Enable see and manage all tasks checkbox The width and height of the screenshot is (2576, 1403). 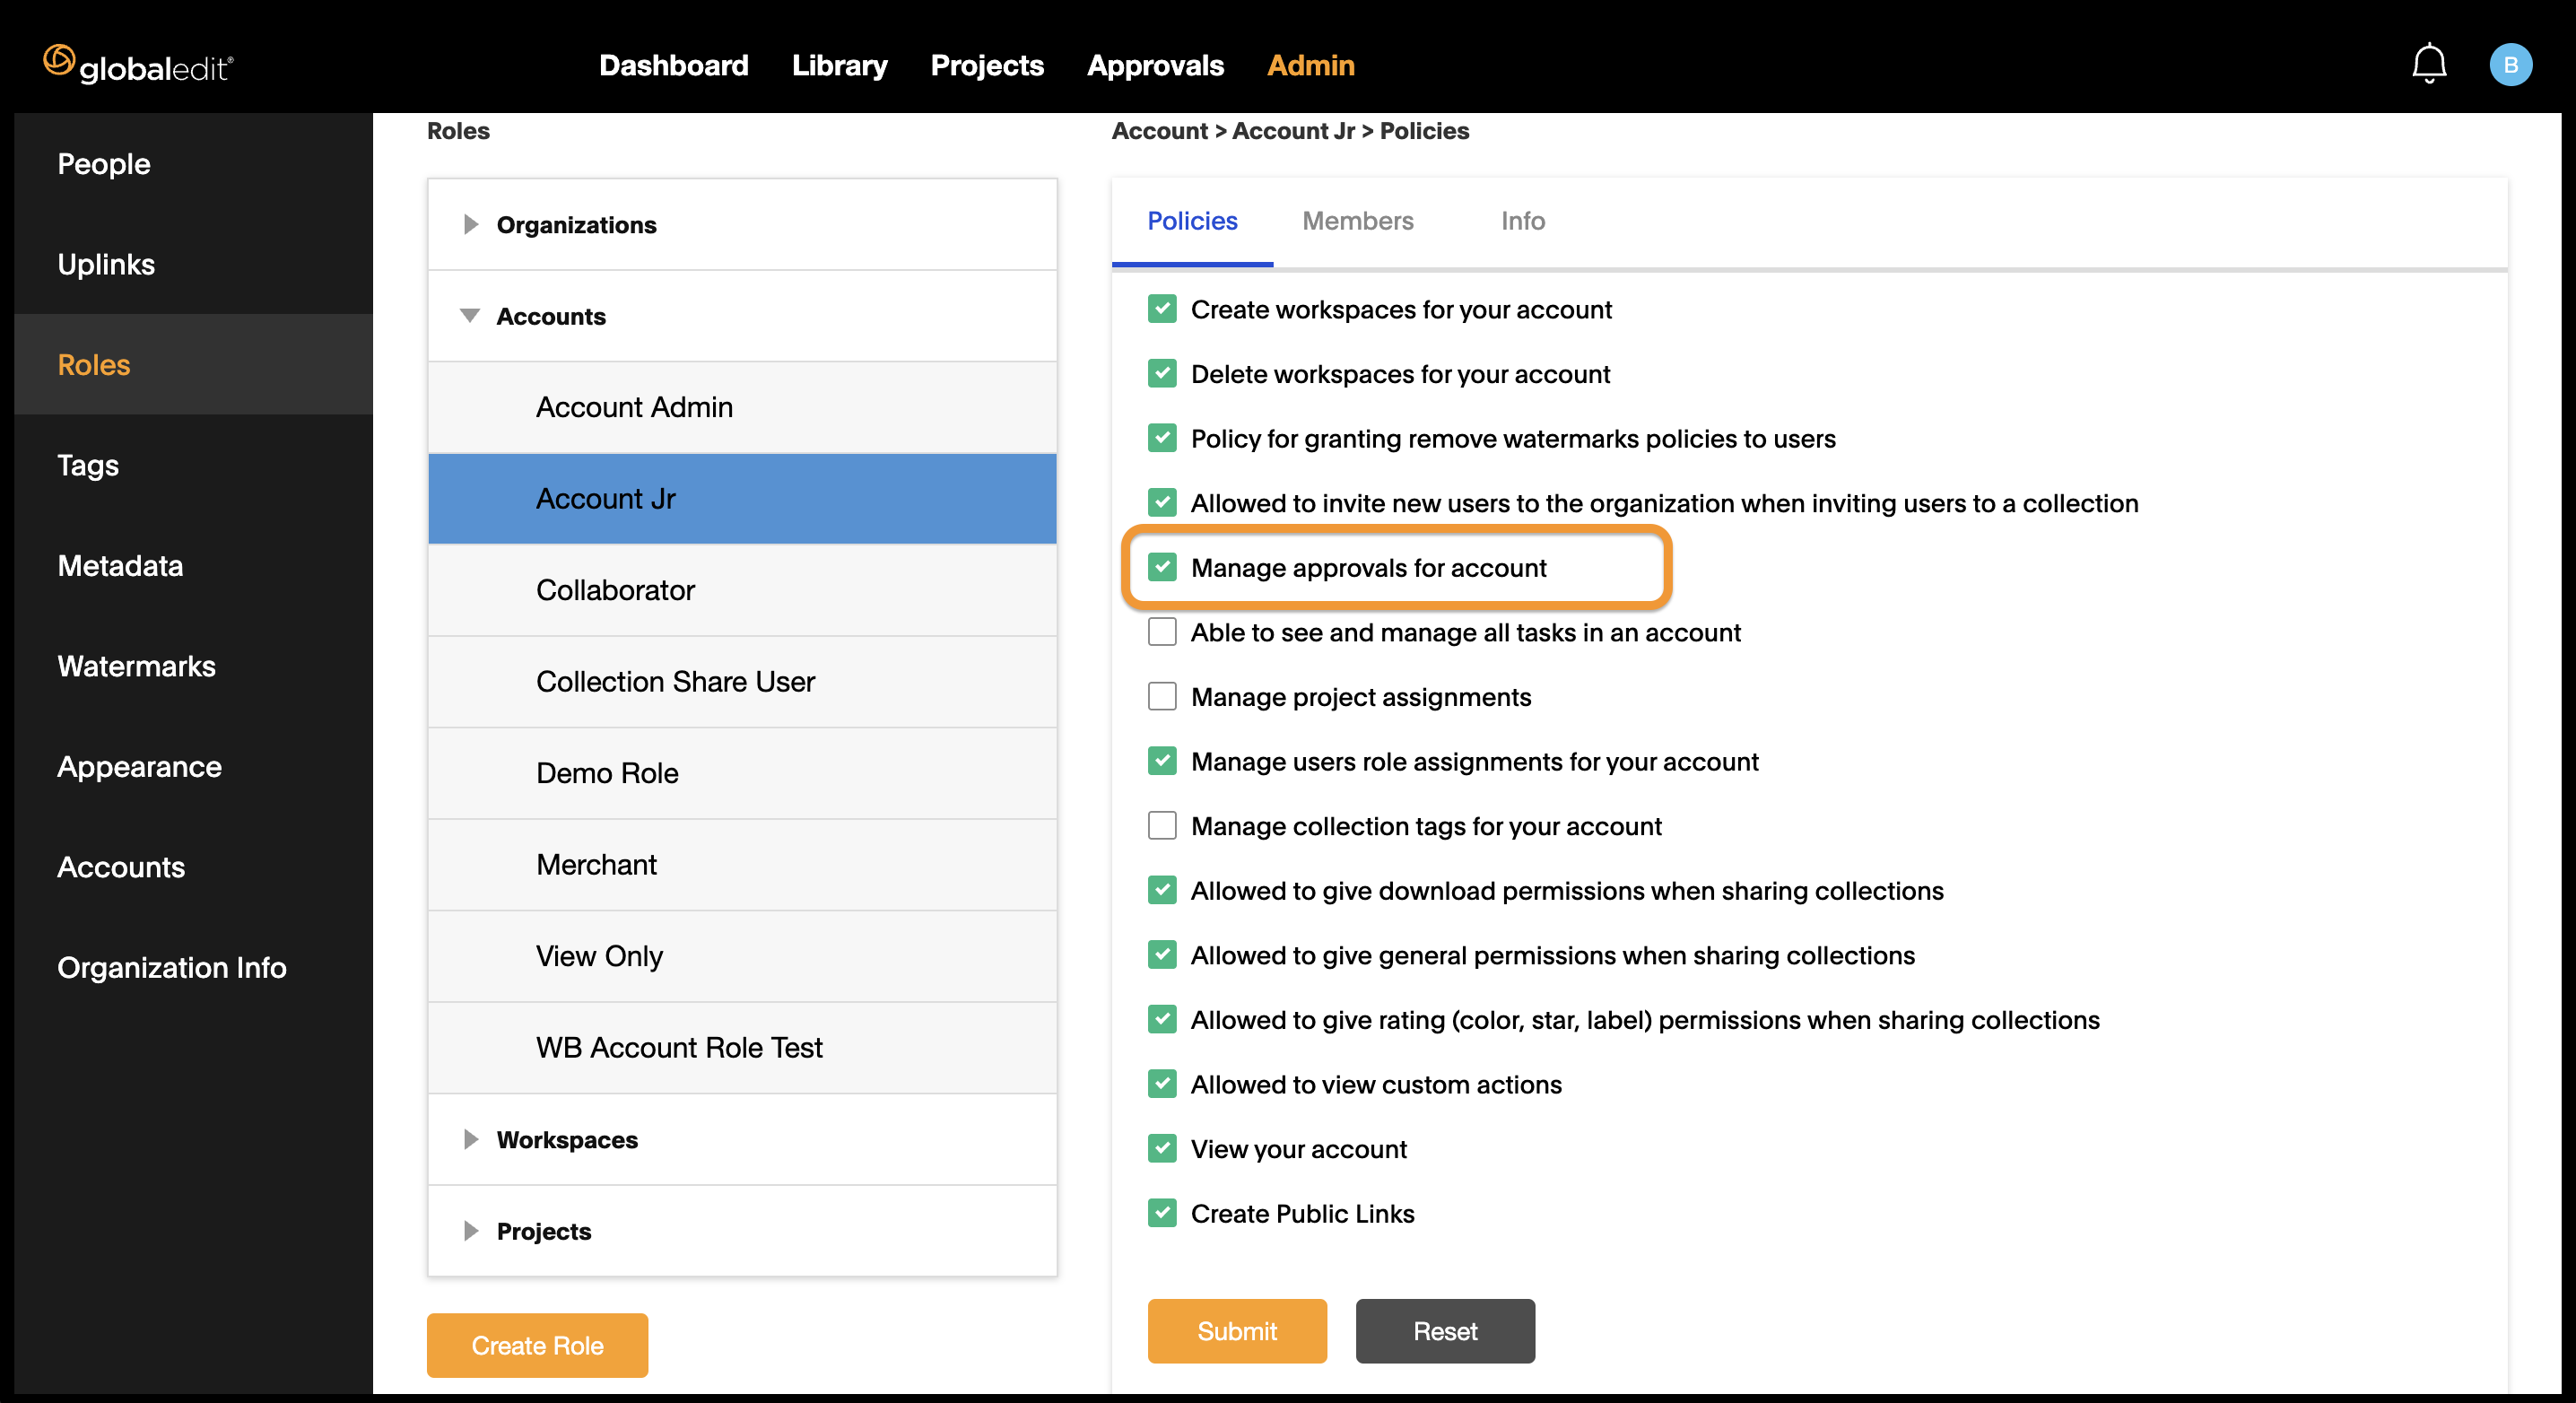click(x=1162, y=632)
